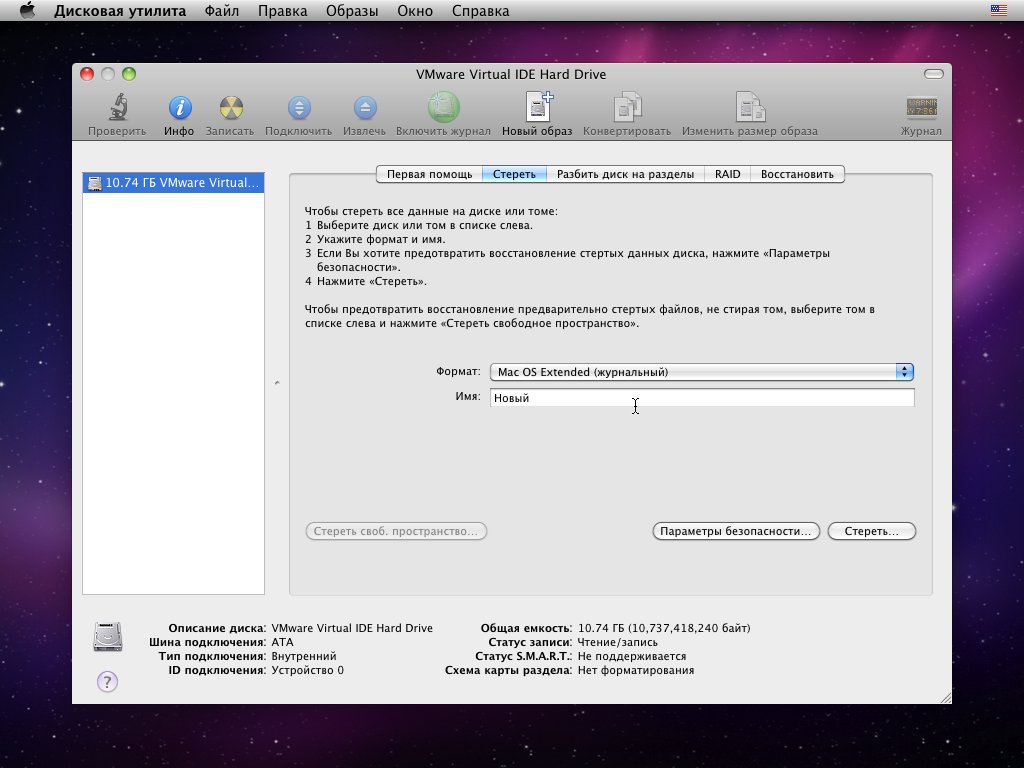Viewport: 1024px width, 768px height.
Task: Select the 10.74 ГБ VMware disk in sidebar
Action: tap(174, 183)
